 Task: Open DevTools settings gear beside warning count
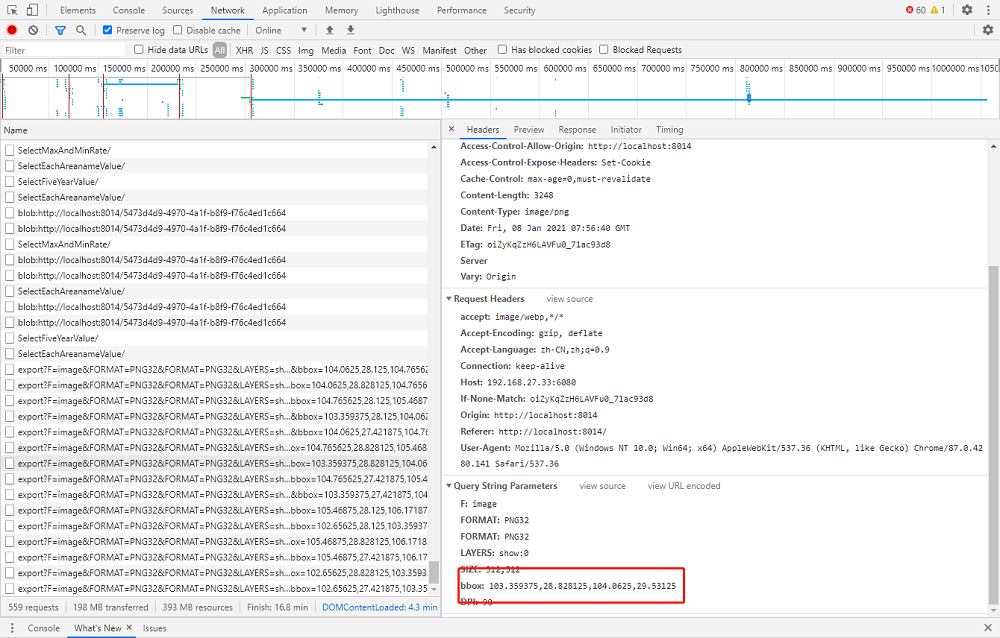click(x=967, y=10)
